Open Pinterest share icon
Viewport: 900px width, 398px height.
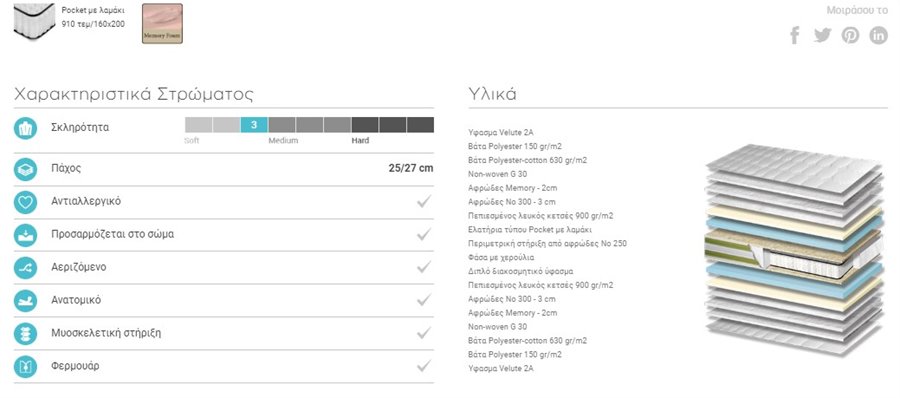tap(851, 35)
